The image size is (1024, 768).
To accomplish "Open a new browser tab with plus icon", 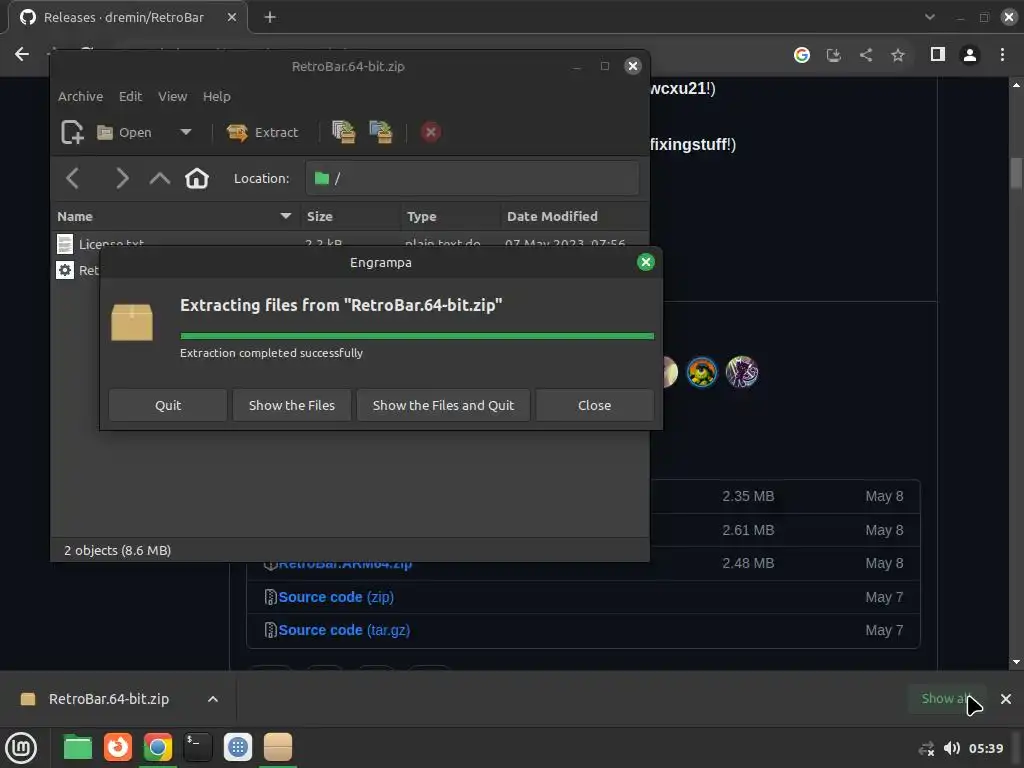I will point(270,18).
